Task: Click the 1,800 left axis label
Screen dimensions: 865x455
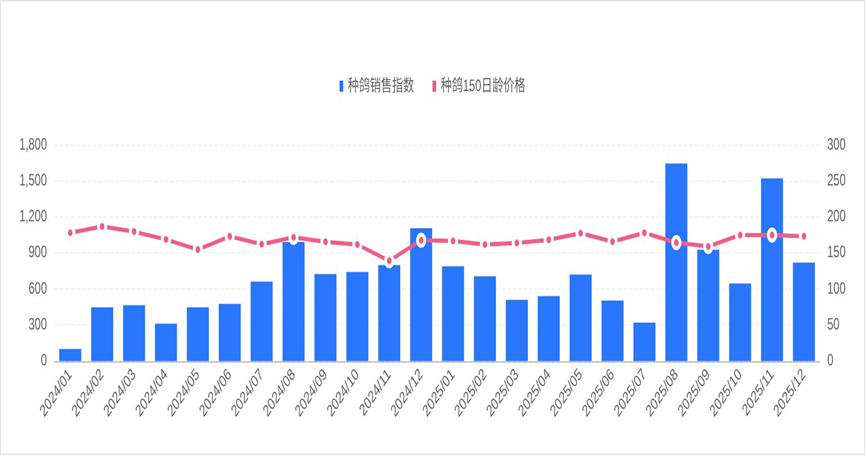Action: [34, 145]
